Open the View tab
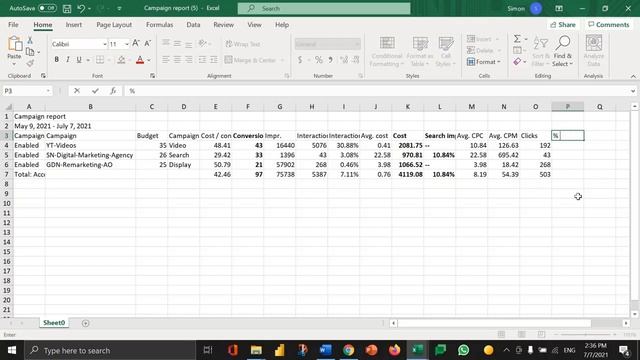This screenshot has width=640, height=360. coord(254,25)
